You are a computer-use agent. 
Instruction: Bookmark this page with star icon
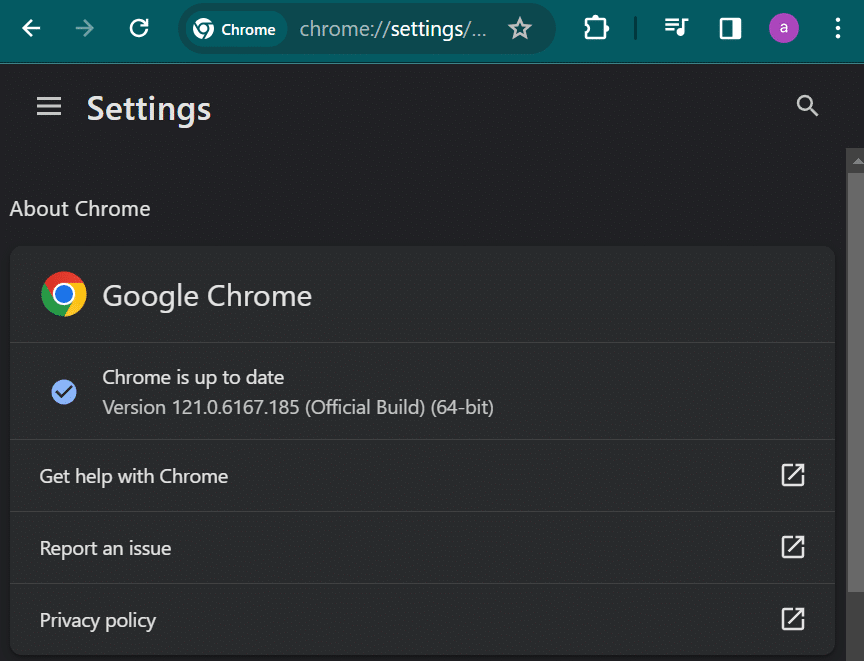pyautogui.click(x=520, y=29)
